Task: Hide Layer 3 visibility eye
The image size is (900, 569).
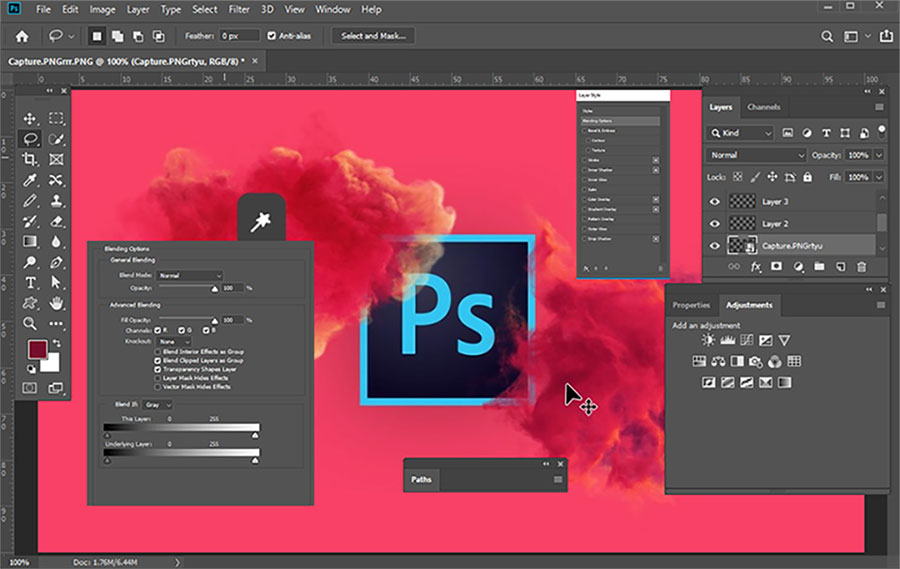Action: pos(715,202)
